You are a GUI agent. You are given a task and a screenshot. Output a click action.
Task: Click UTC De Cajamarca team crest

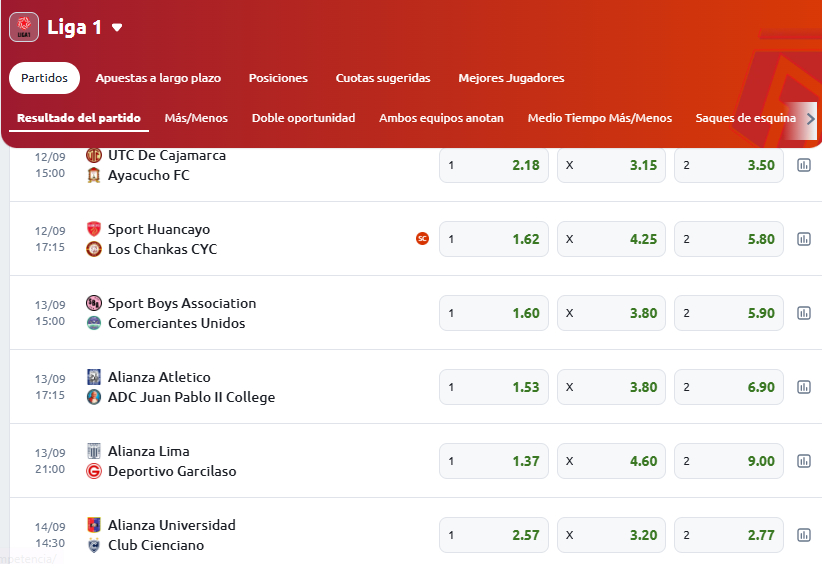click(94, 155)
